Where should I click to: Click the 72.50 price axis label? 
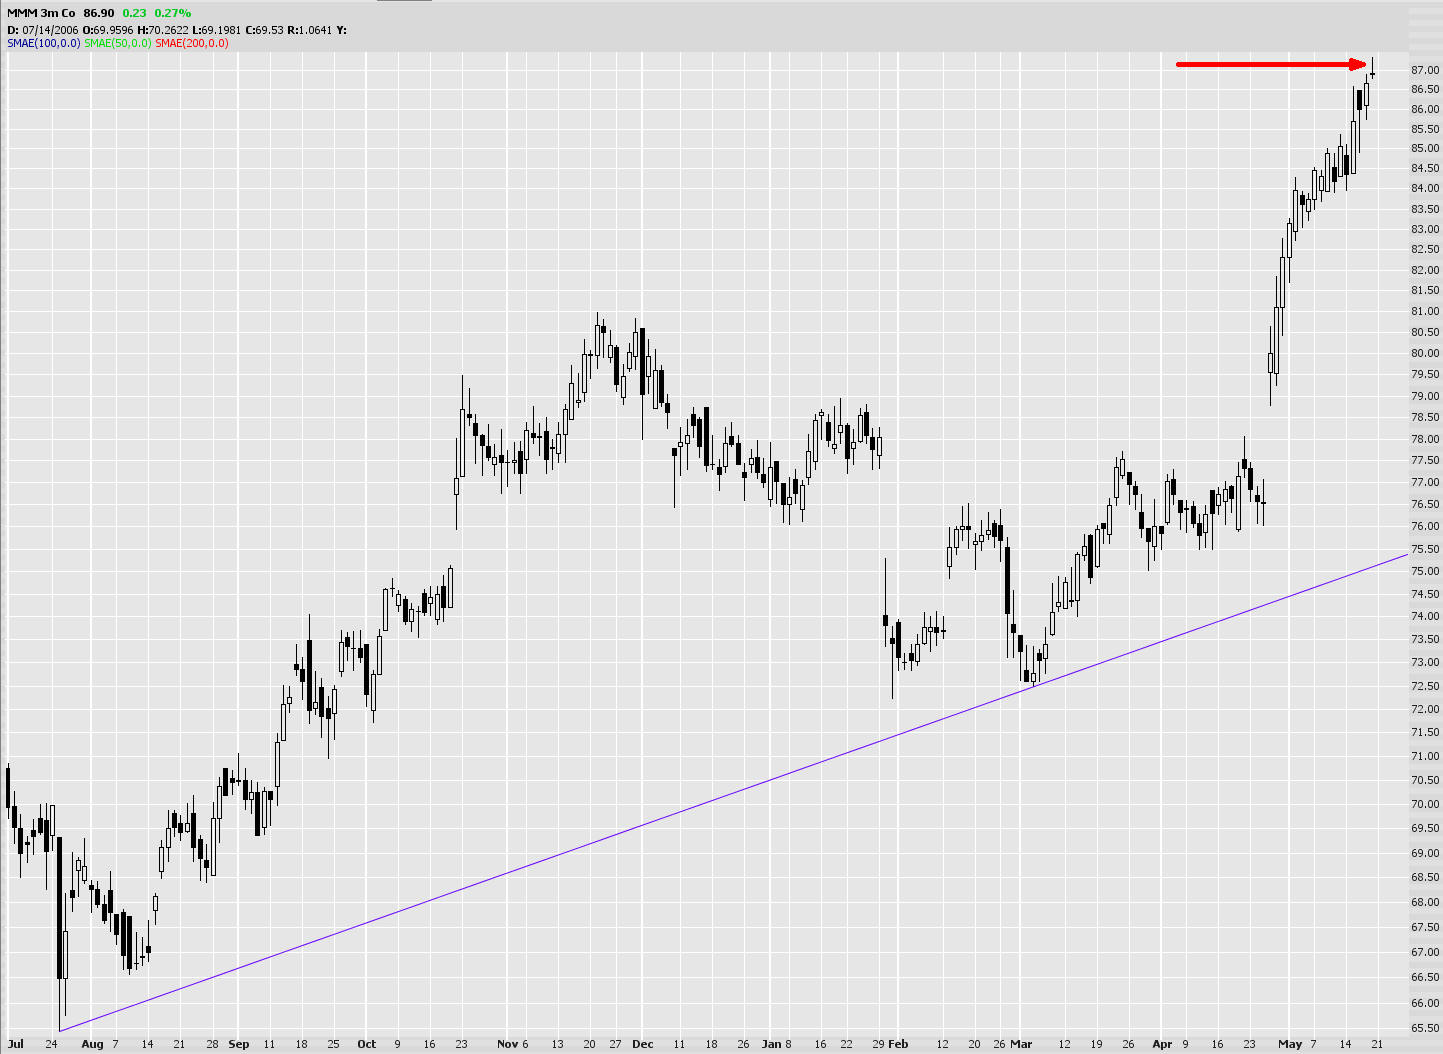pos(1425,686)
